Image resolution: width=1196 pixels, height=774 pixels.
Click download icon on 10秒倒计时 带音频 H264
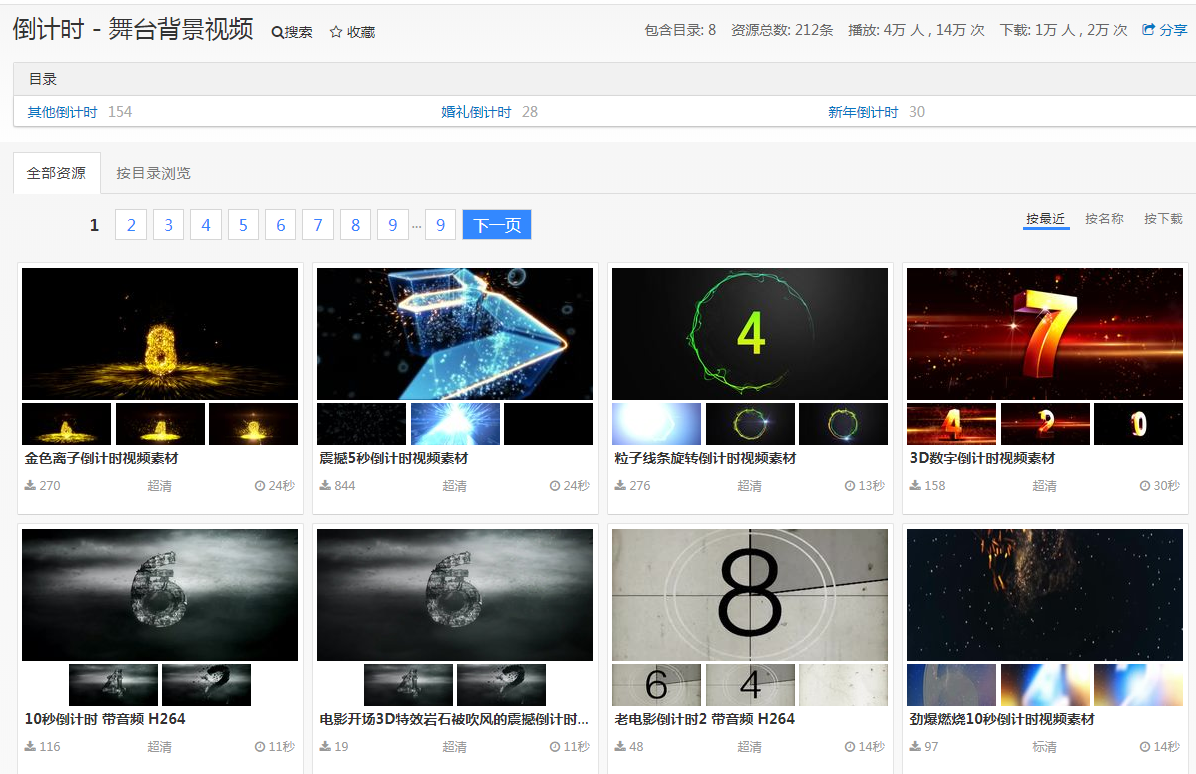pos(31,747)
